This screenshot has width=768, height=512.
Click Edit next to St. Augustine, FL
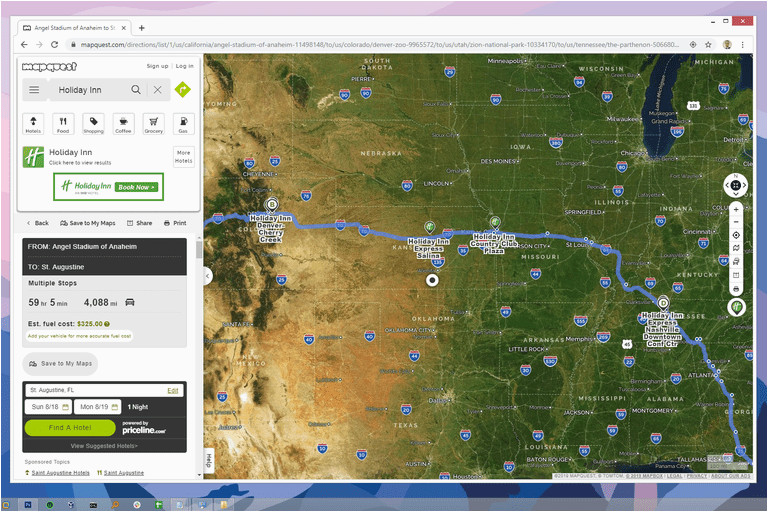click(172, 390)
